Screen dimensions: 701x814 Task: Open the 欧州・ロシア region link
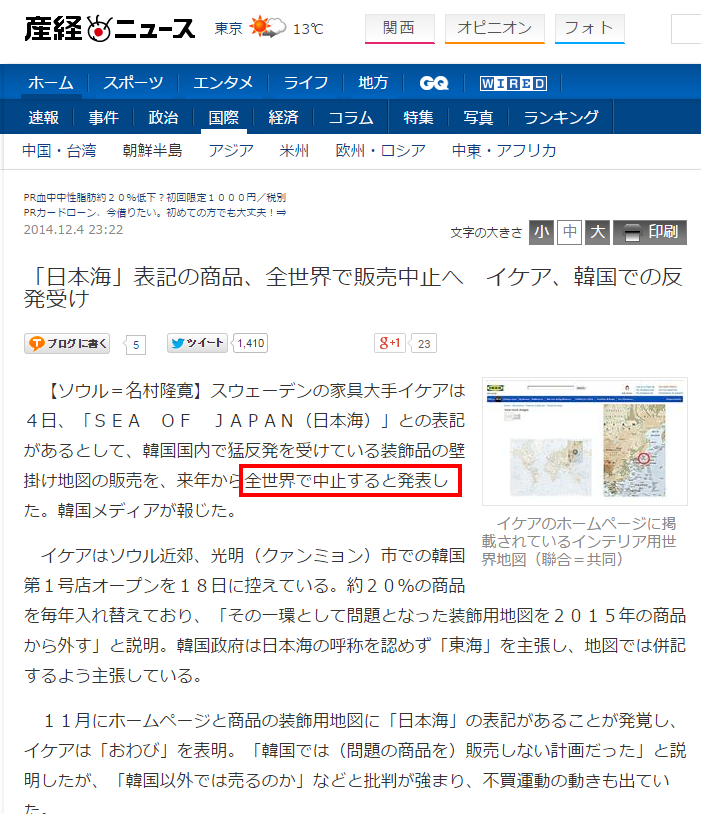[381, 151]
